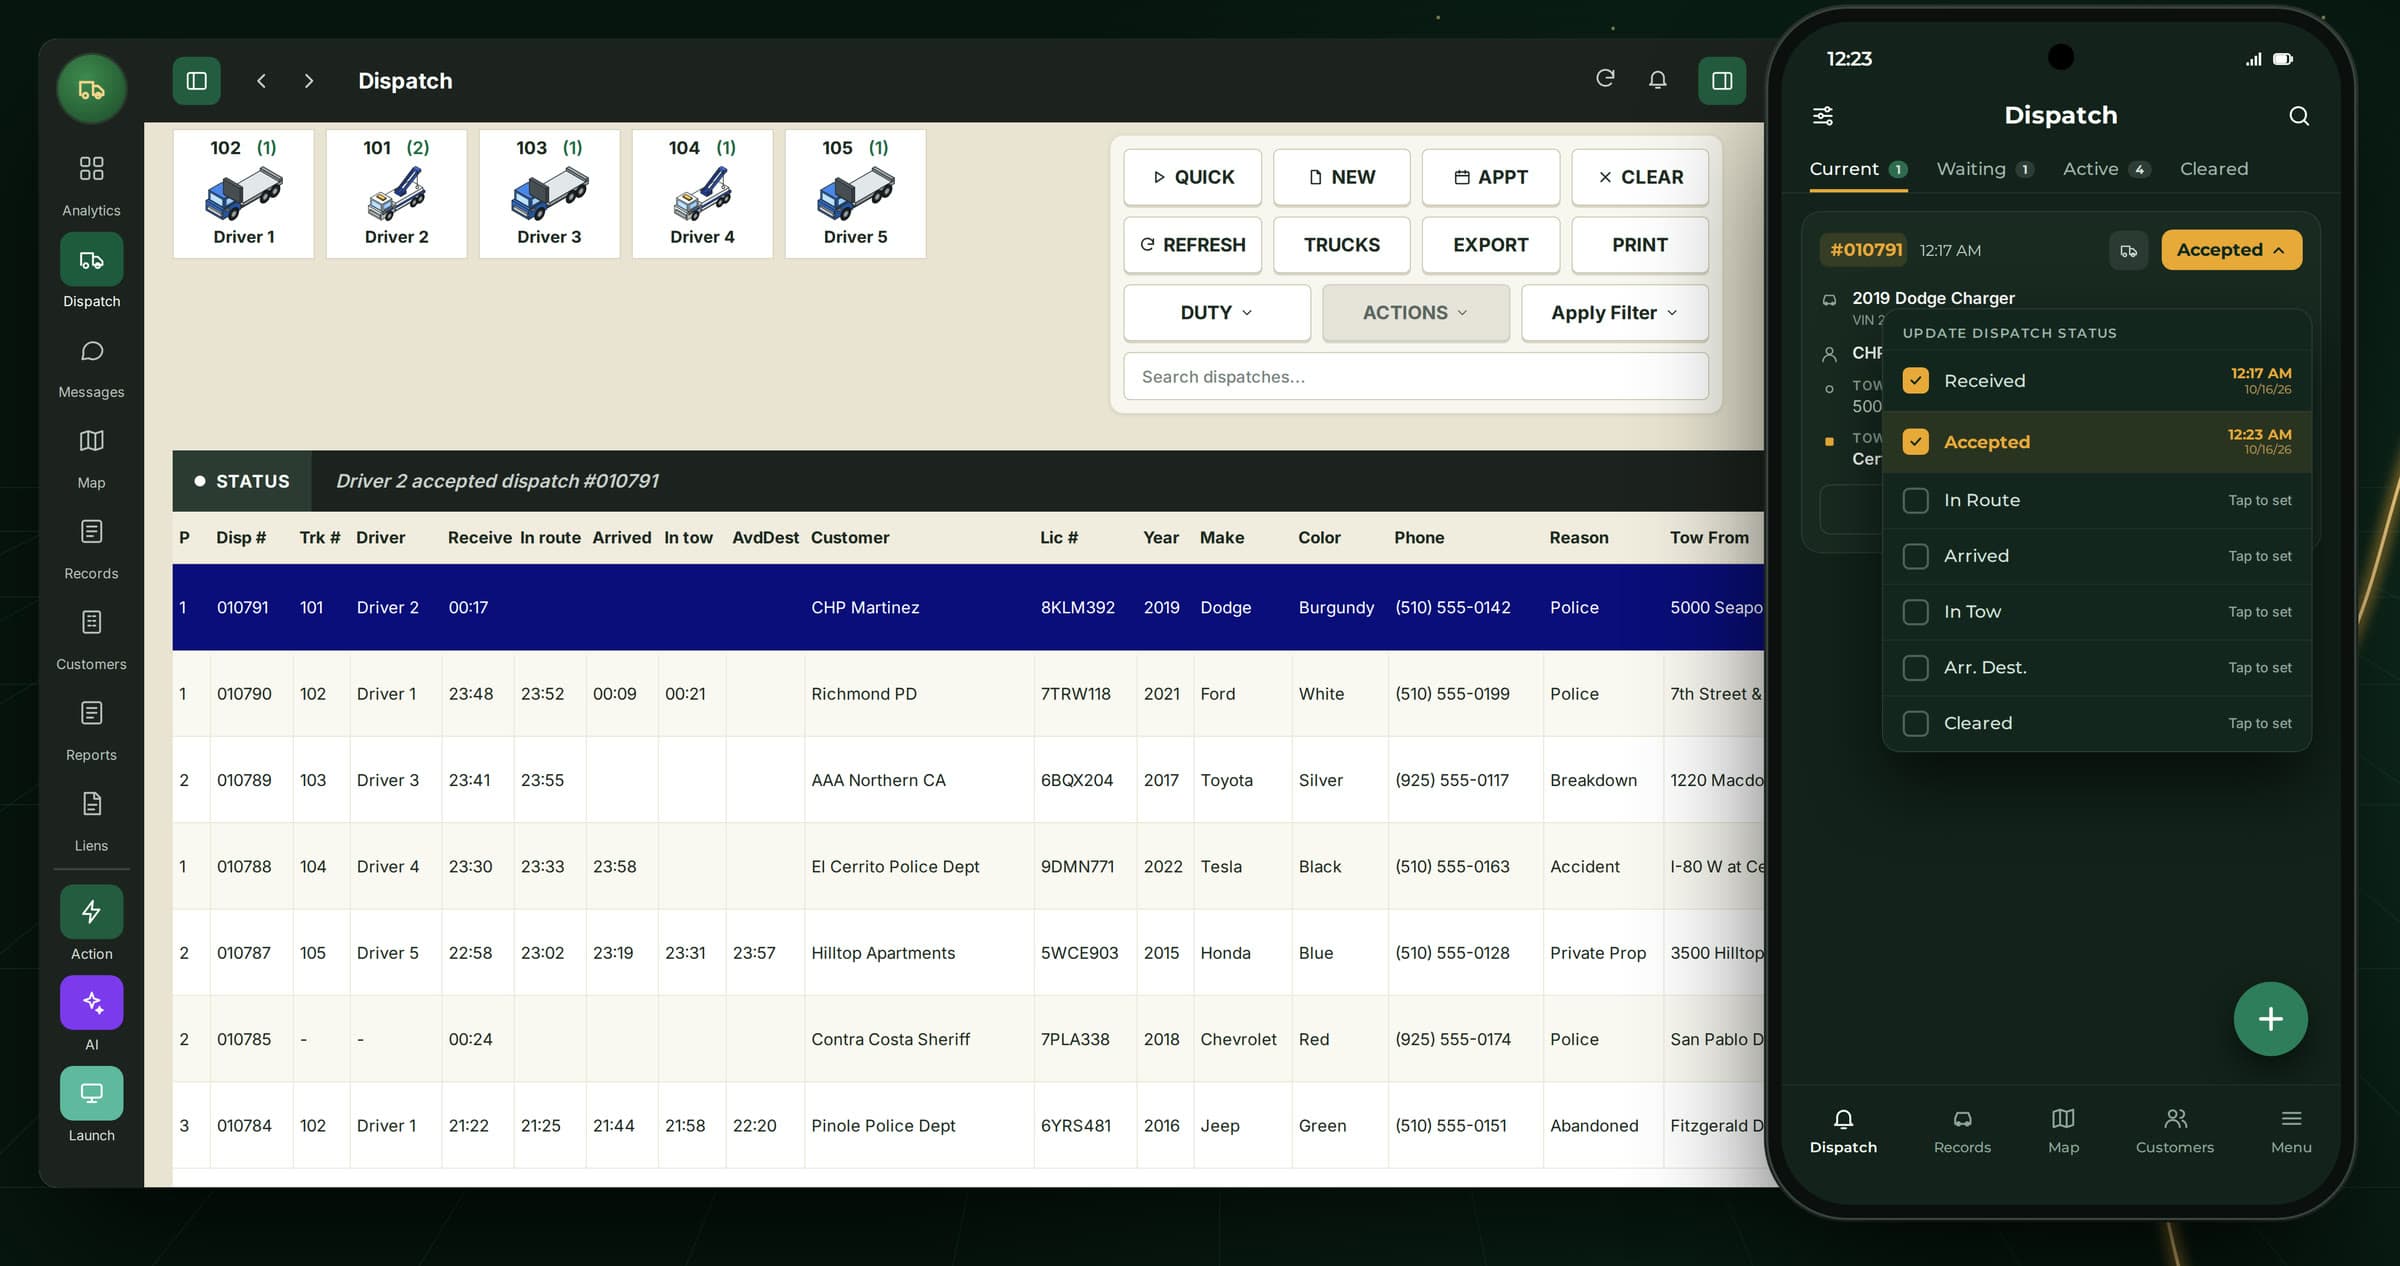Screen dimensions: 2400x1266
Task: Click the REFRESH button
Action: [x=1192, y=245]
